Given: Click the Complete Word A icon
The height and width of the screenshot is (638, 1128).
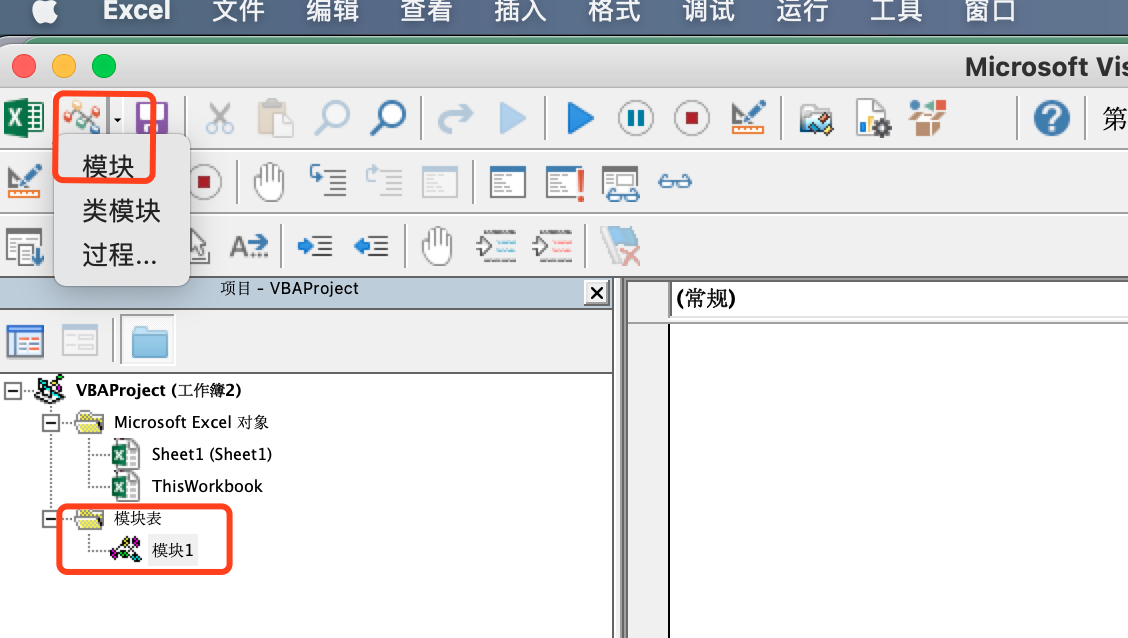Looking at the screenshot, I should pyautogui.click(x=248, y=246).
